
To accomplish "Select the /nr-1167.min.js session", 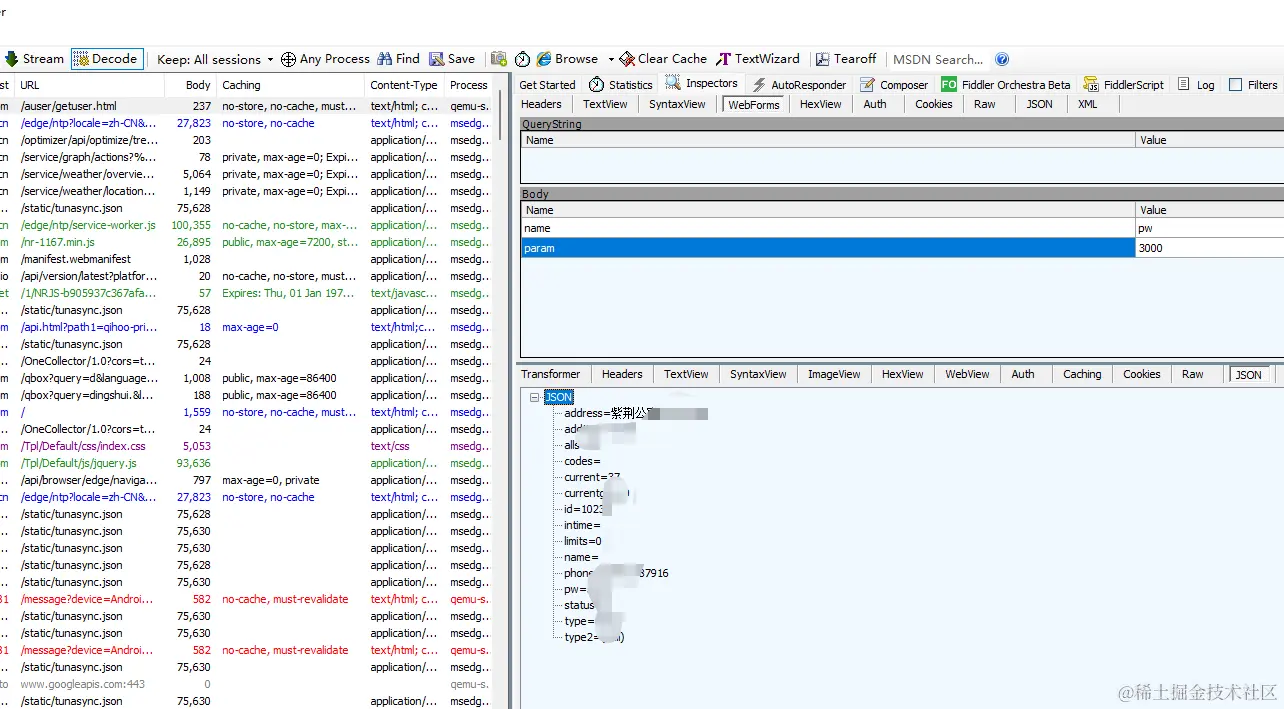I will 246,242.
